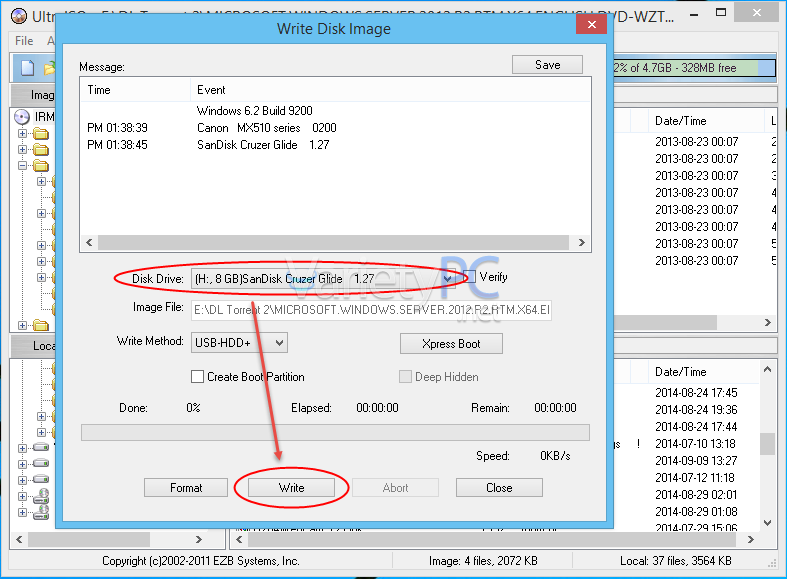Click the Time column header in message list
This screenshot has height=579, width=787.
tap(136, 90)
